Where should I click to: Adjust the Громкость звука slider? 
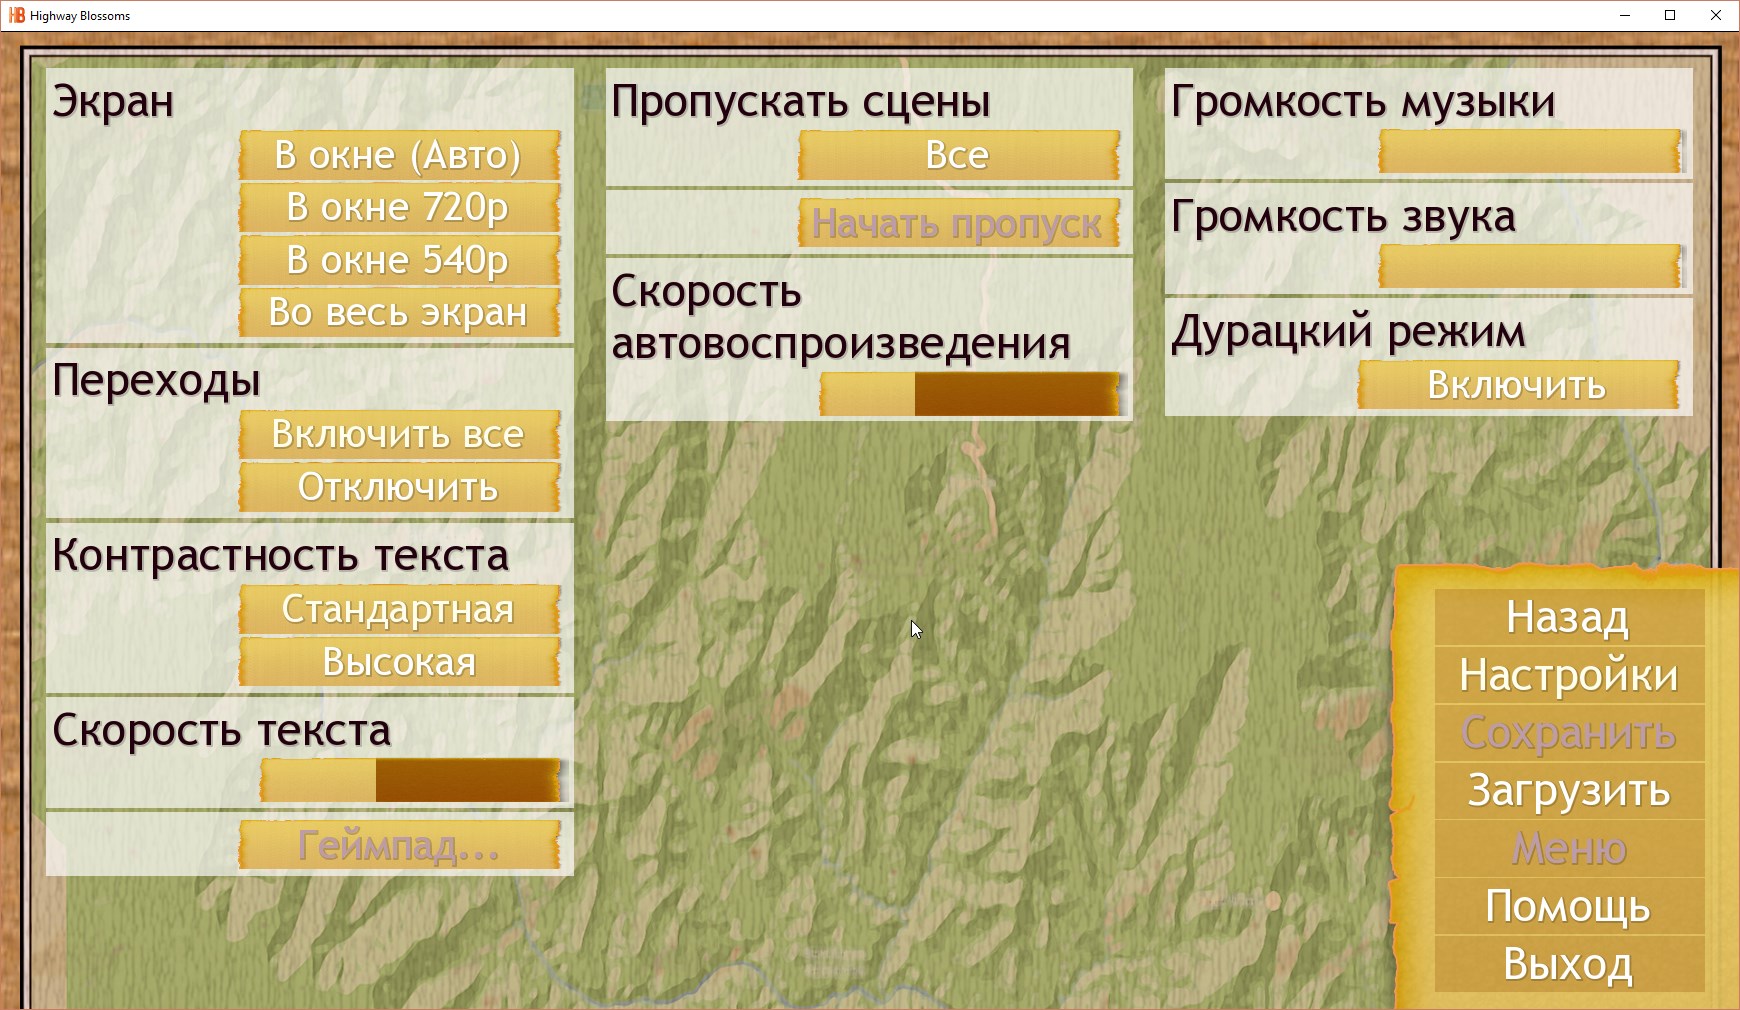click(1530, 267)
